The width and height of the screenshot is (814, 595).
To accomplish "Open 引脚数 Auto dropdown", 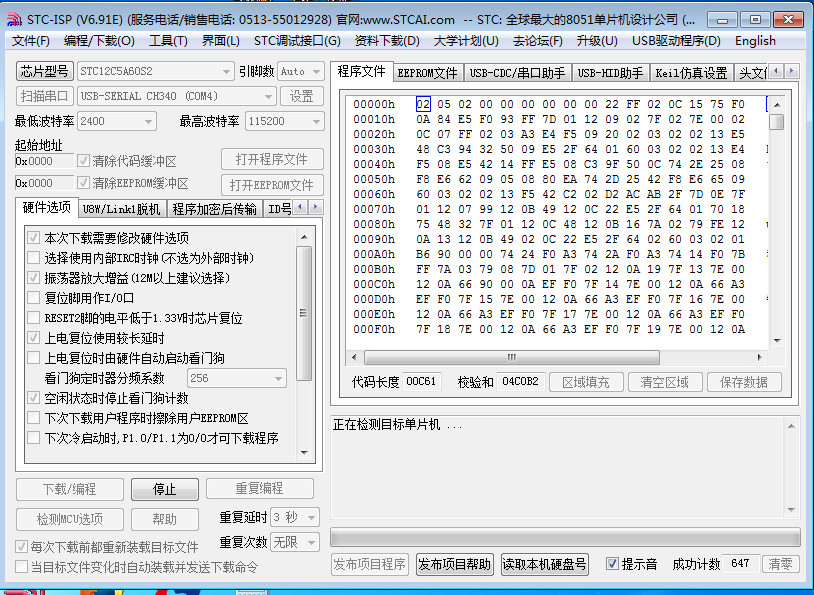I will click(301, 71).
